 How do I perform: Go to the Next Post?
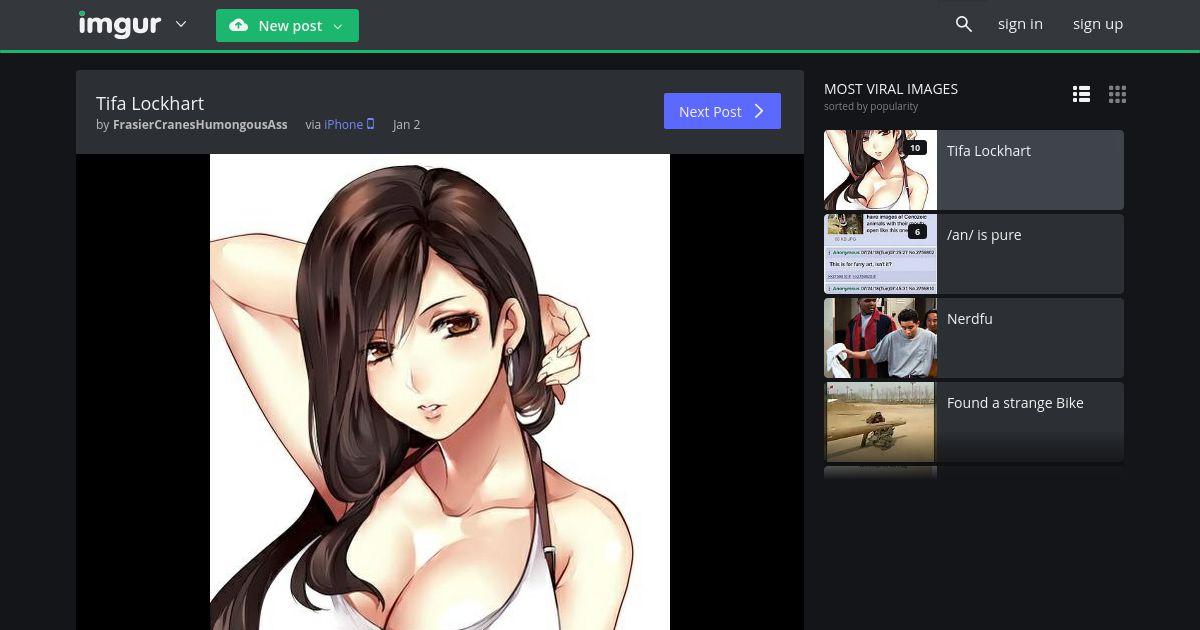tap(722, 111)
